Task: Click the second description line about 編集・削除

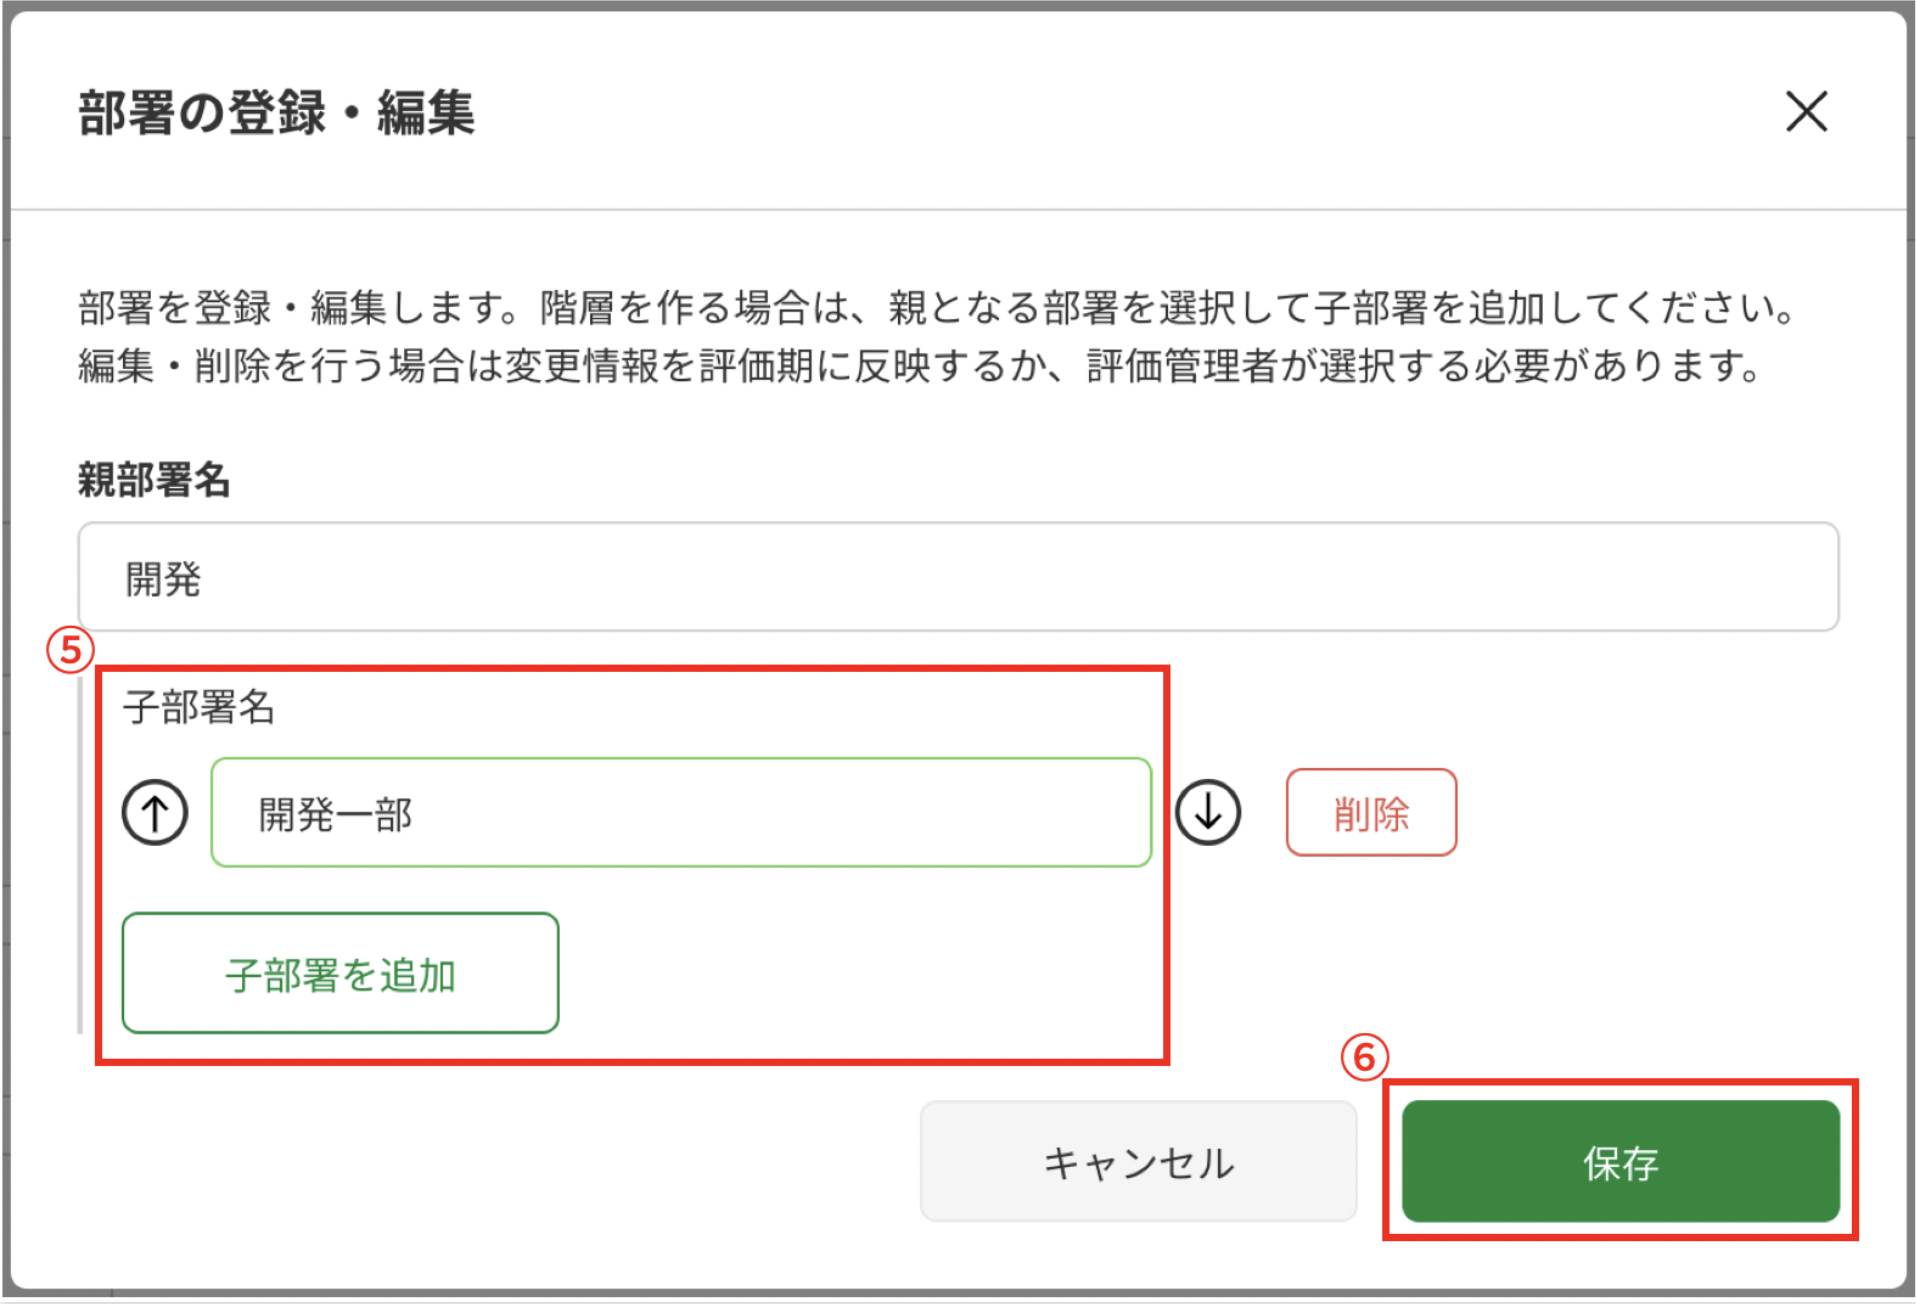Action: click(x=920, y=366)
